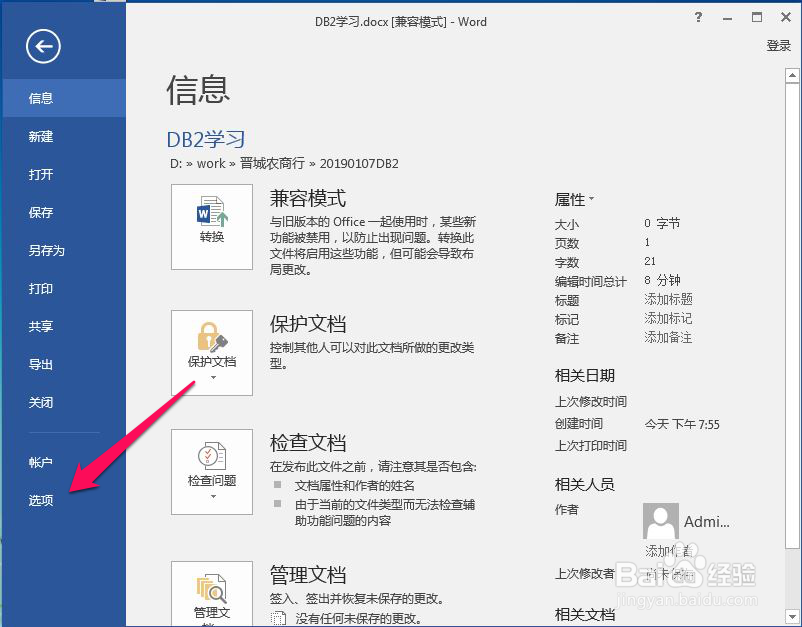Click the scrollbar down arrow

tap(792, 616)
